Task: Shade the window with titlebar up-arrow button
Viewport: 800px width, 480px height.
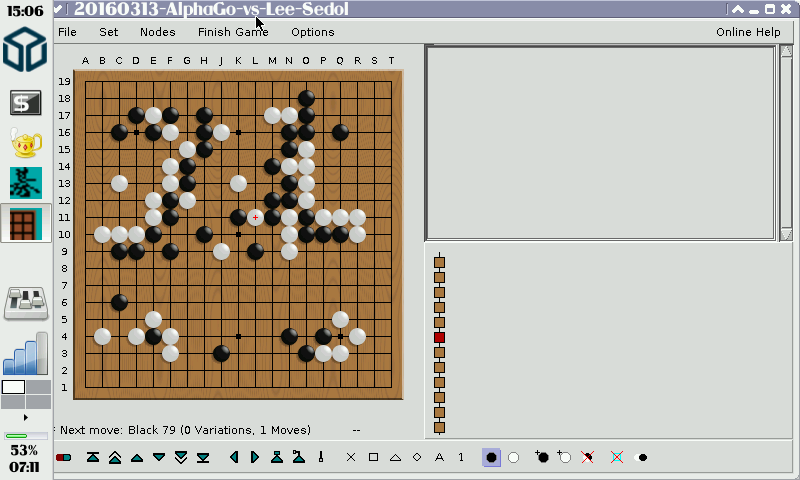Action: pyautogui.click(x=738, y=9)
